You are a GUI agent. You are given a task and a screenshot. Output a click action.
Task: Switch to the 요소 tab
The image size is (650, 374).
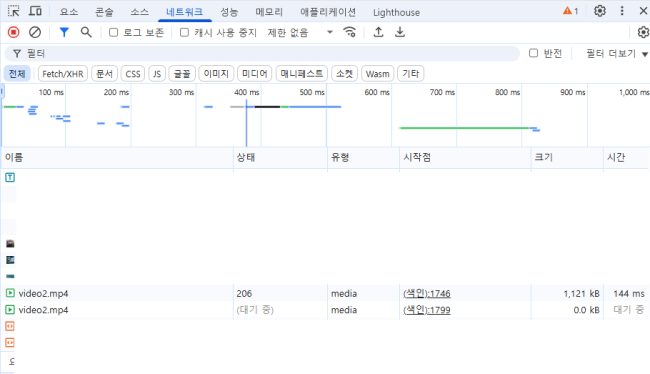(69, 12)
